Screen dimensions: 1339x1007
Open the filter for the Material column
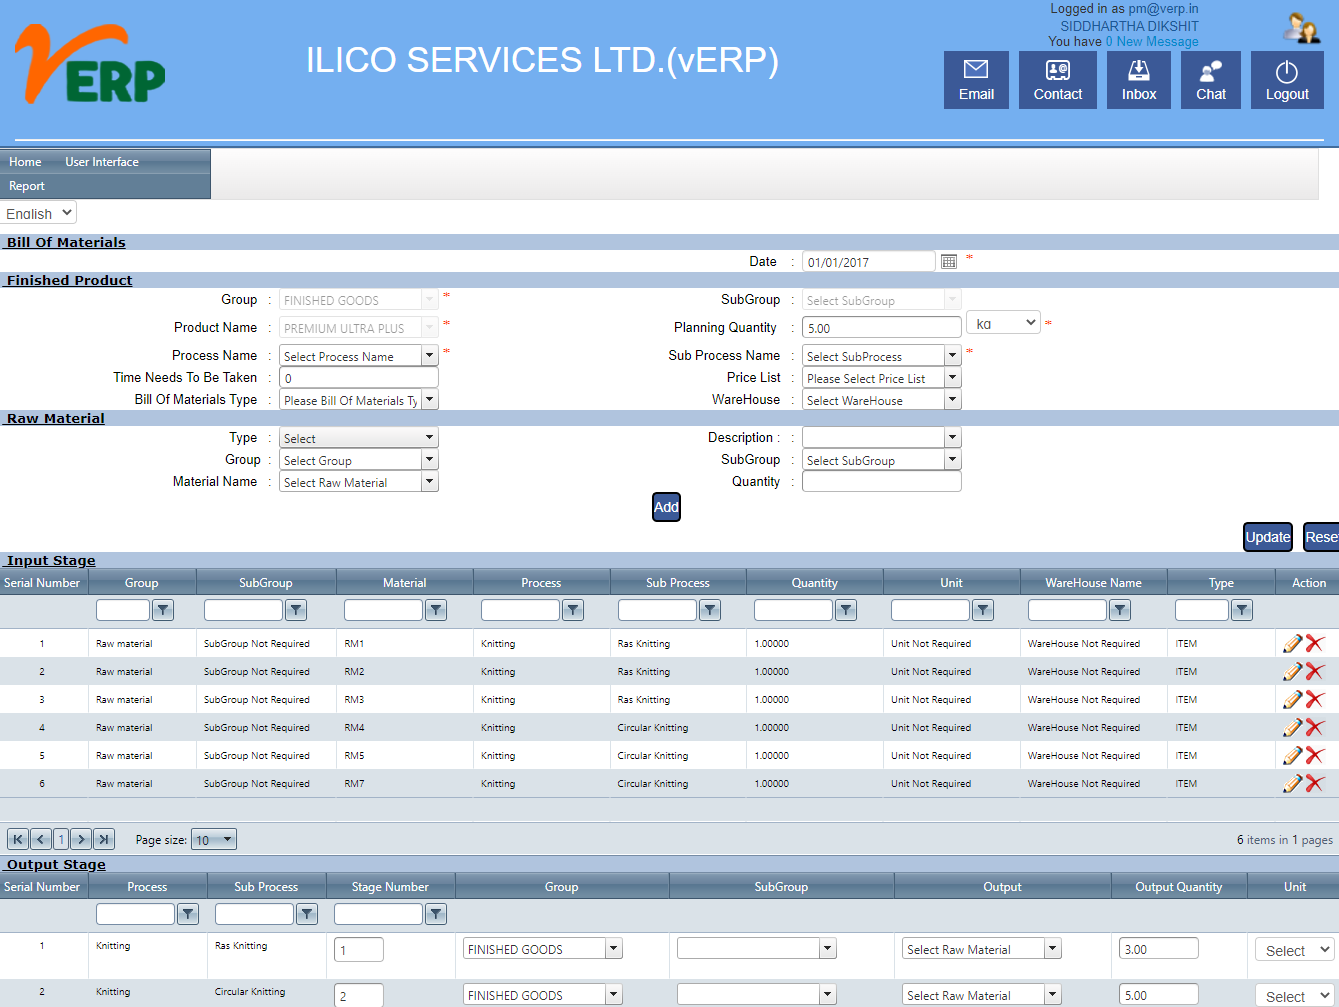click(435, 609)
